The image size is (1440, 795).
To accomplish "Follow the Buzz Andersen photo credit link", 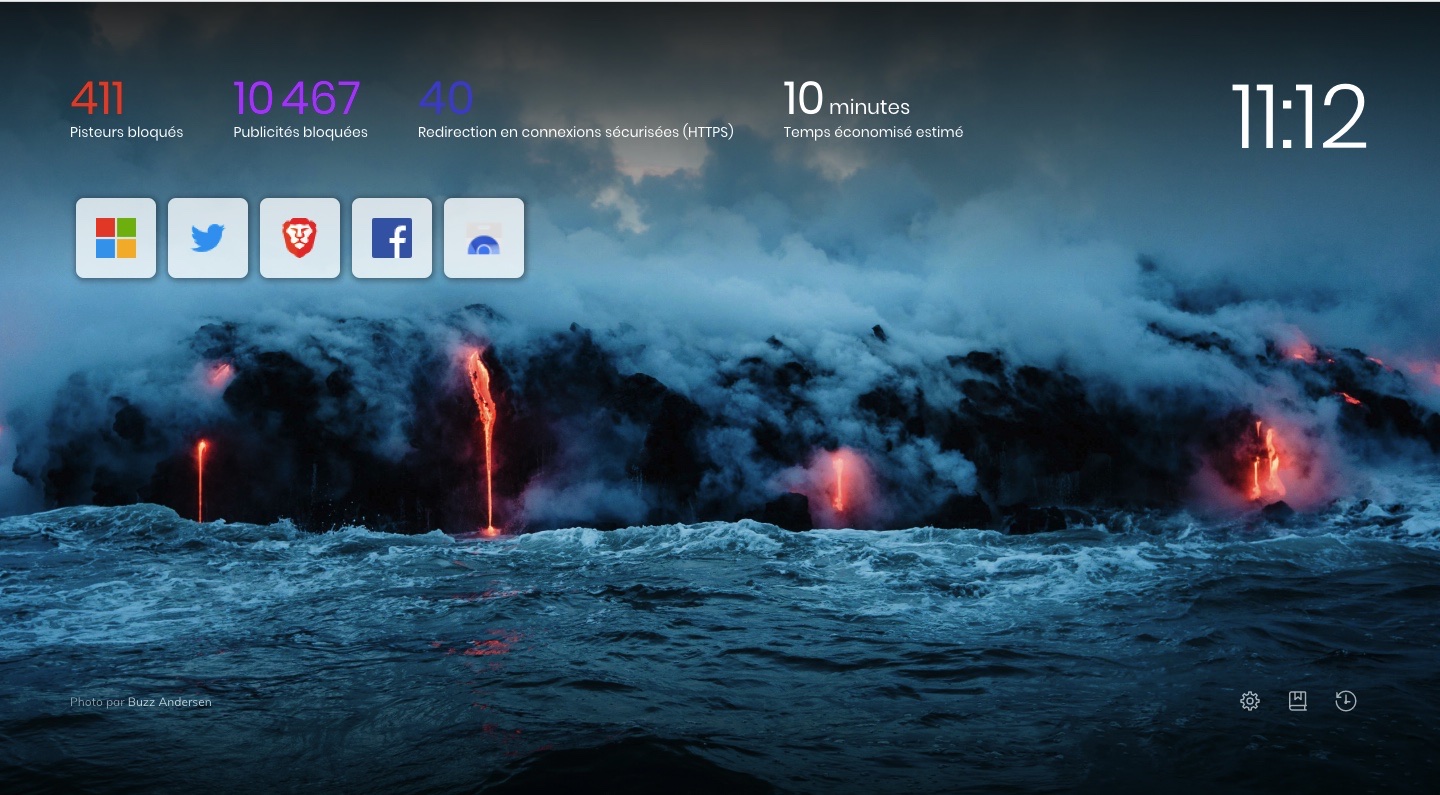I will pyautogui.click(x=169, y=702).
